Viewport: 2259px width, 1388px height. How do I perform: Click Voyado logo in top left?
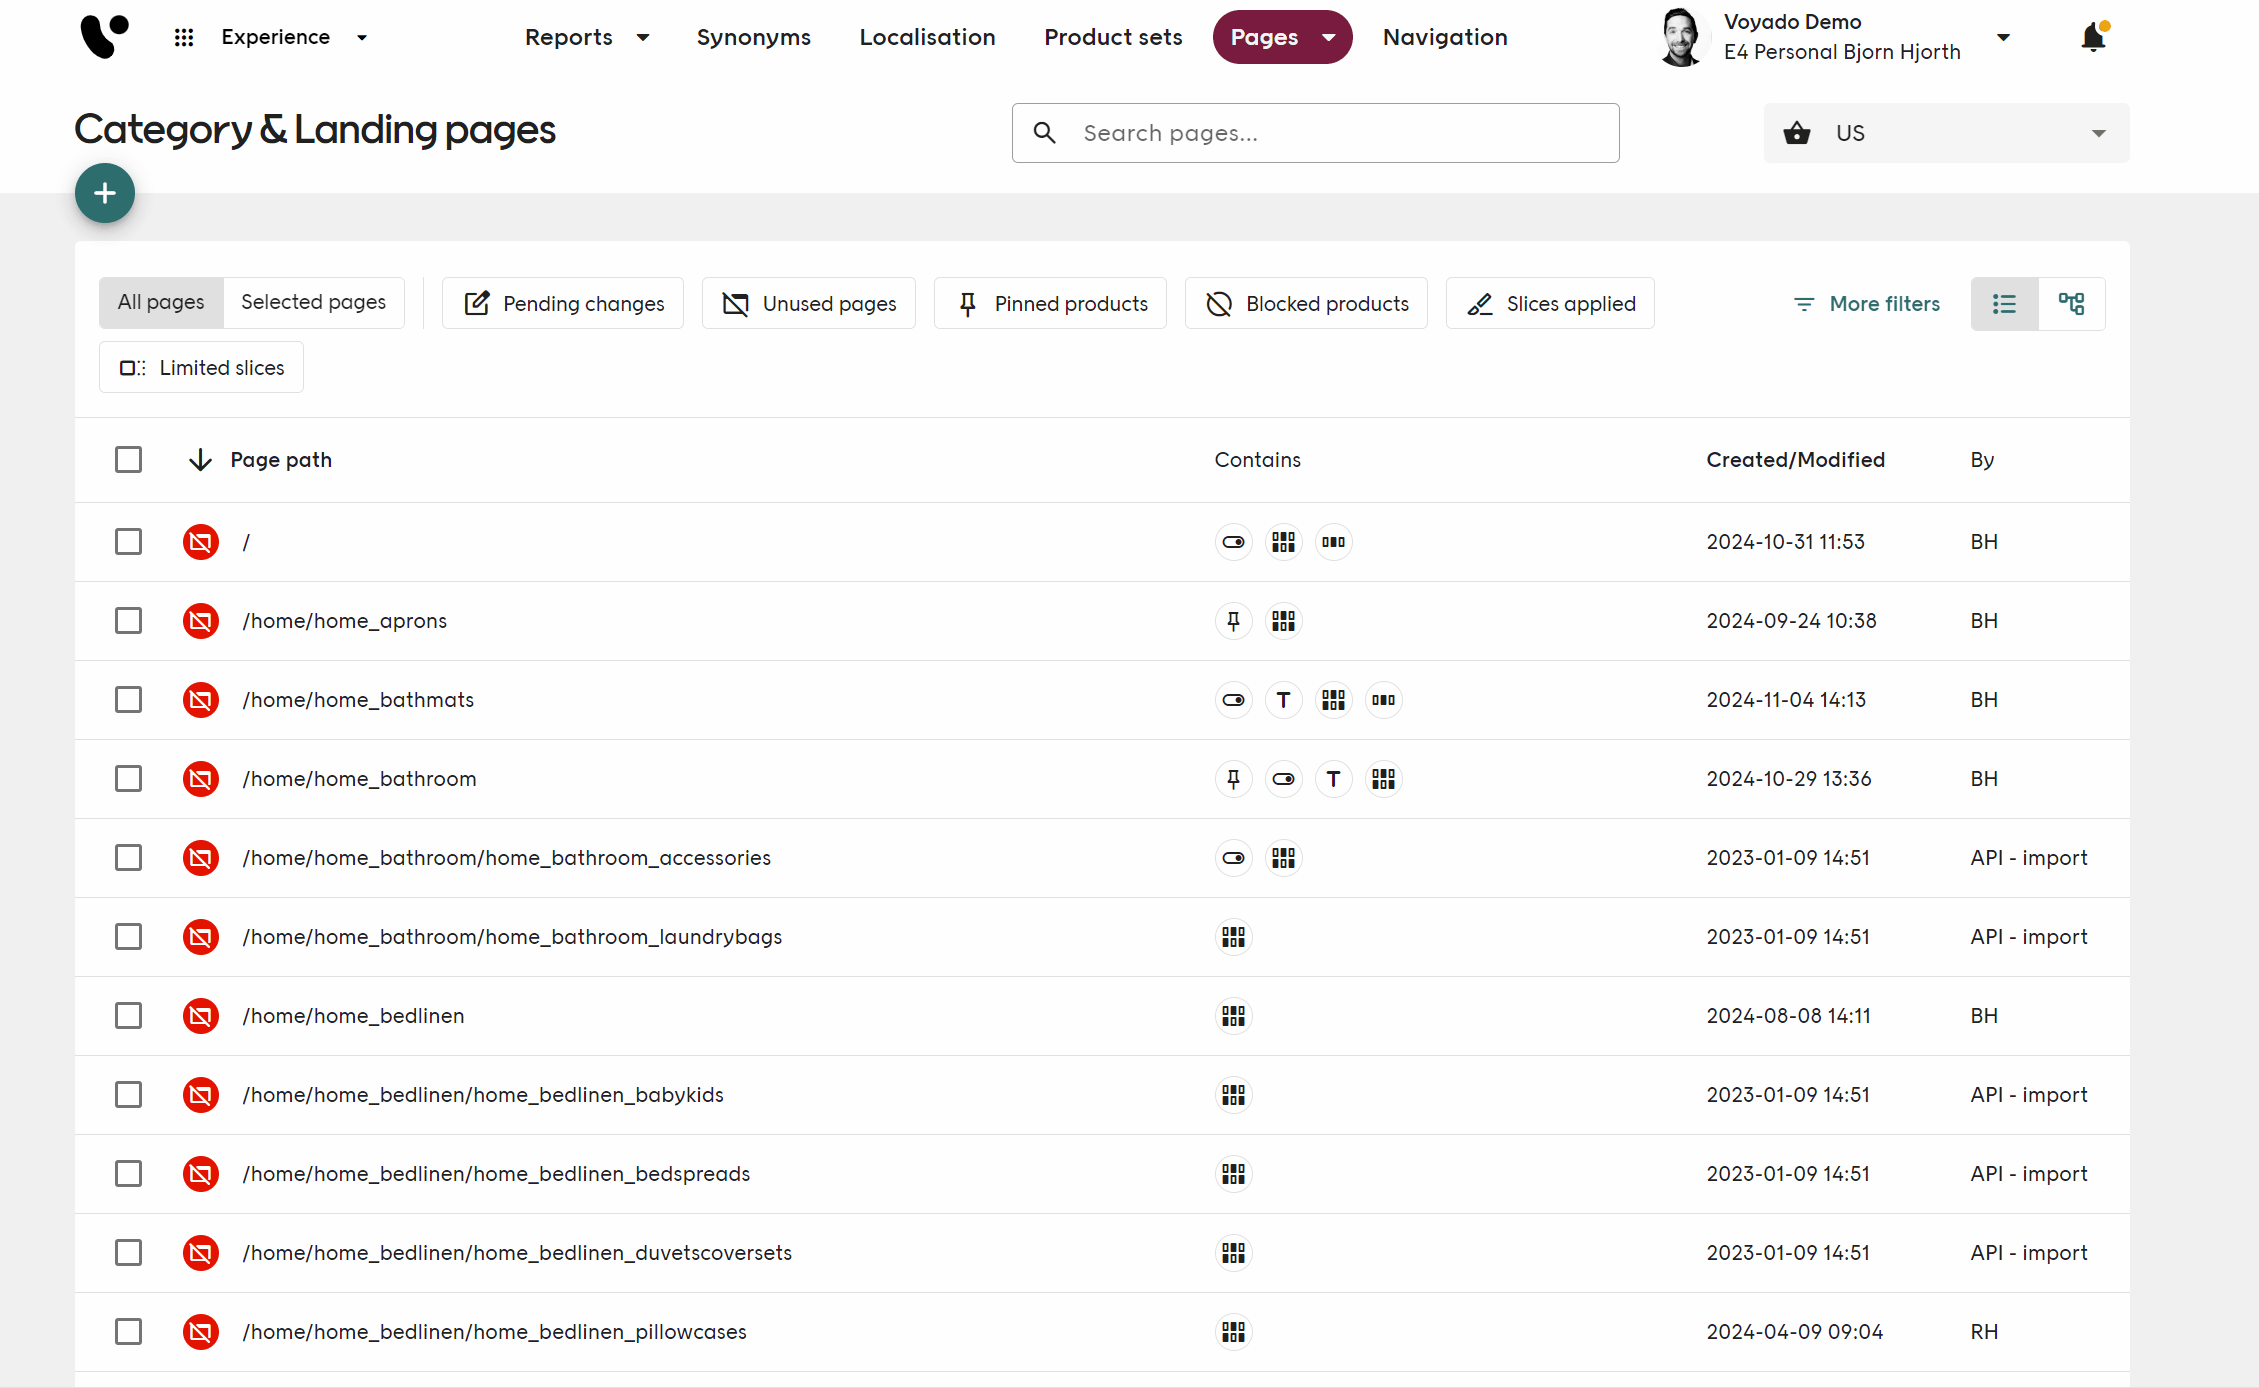(104, 37)
